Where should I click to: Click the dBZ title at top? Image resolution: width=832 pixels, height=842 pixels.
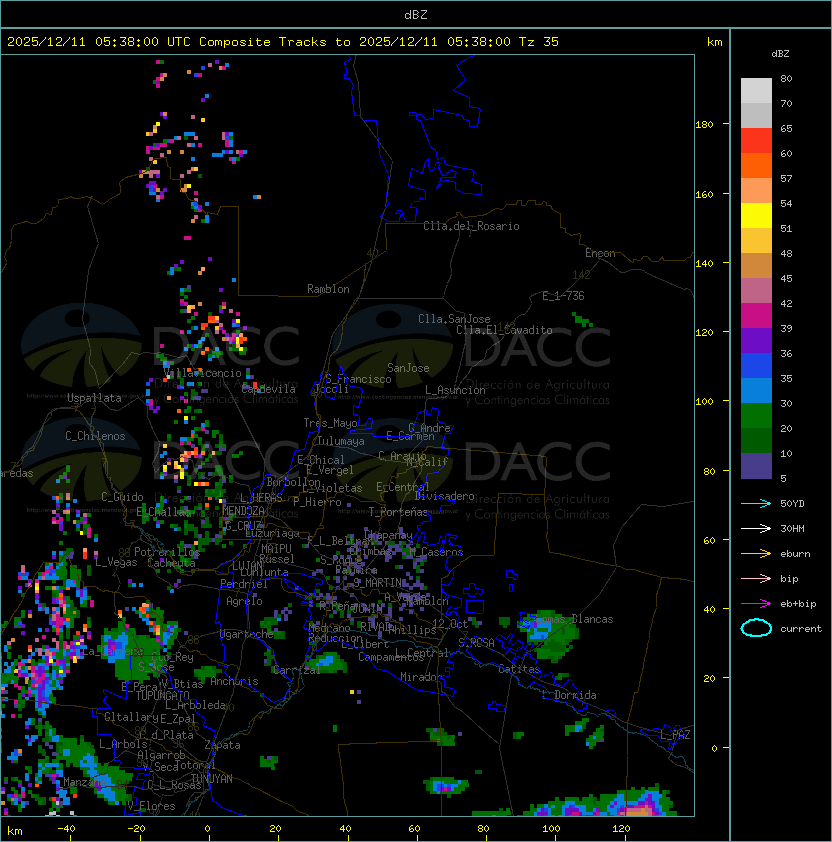click(x=416, y=14)
